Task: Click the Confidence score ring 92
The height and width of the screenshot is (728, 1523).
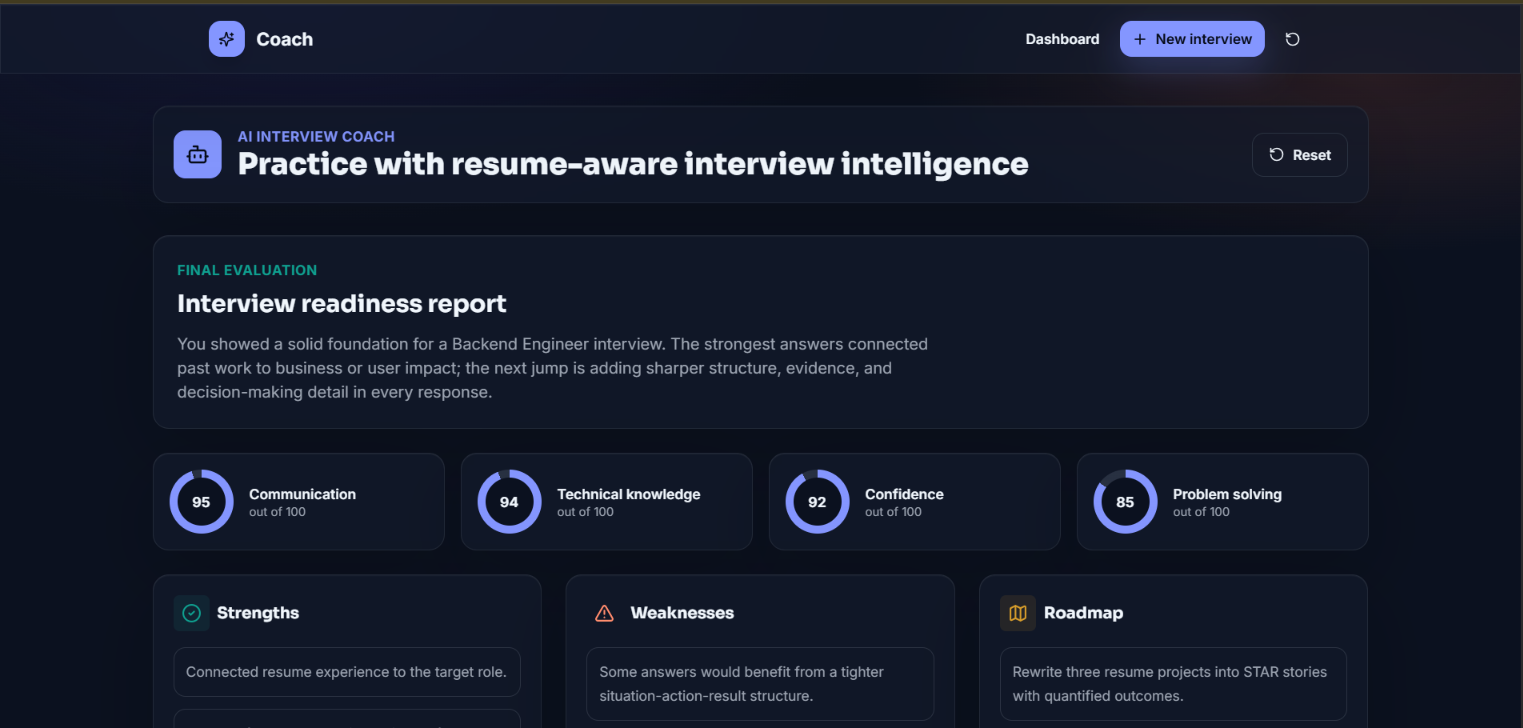Action: point(817,502)
